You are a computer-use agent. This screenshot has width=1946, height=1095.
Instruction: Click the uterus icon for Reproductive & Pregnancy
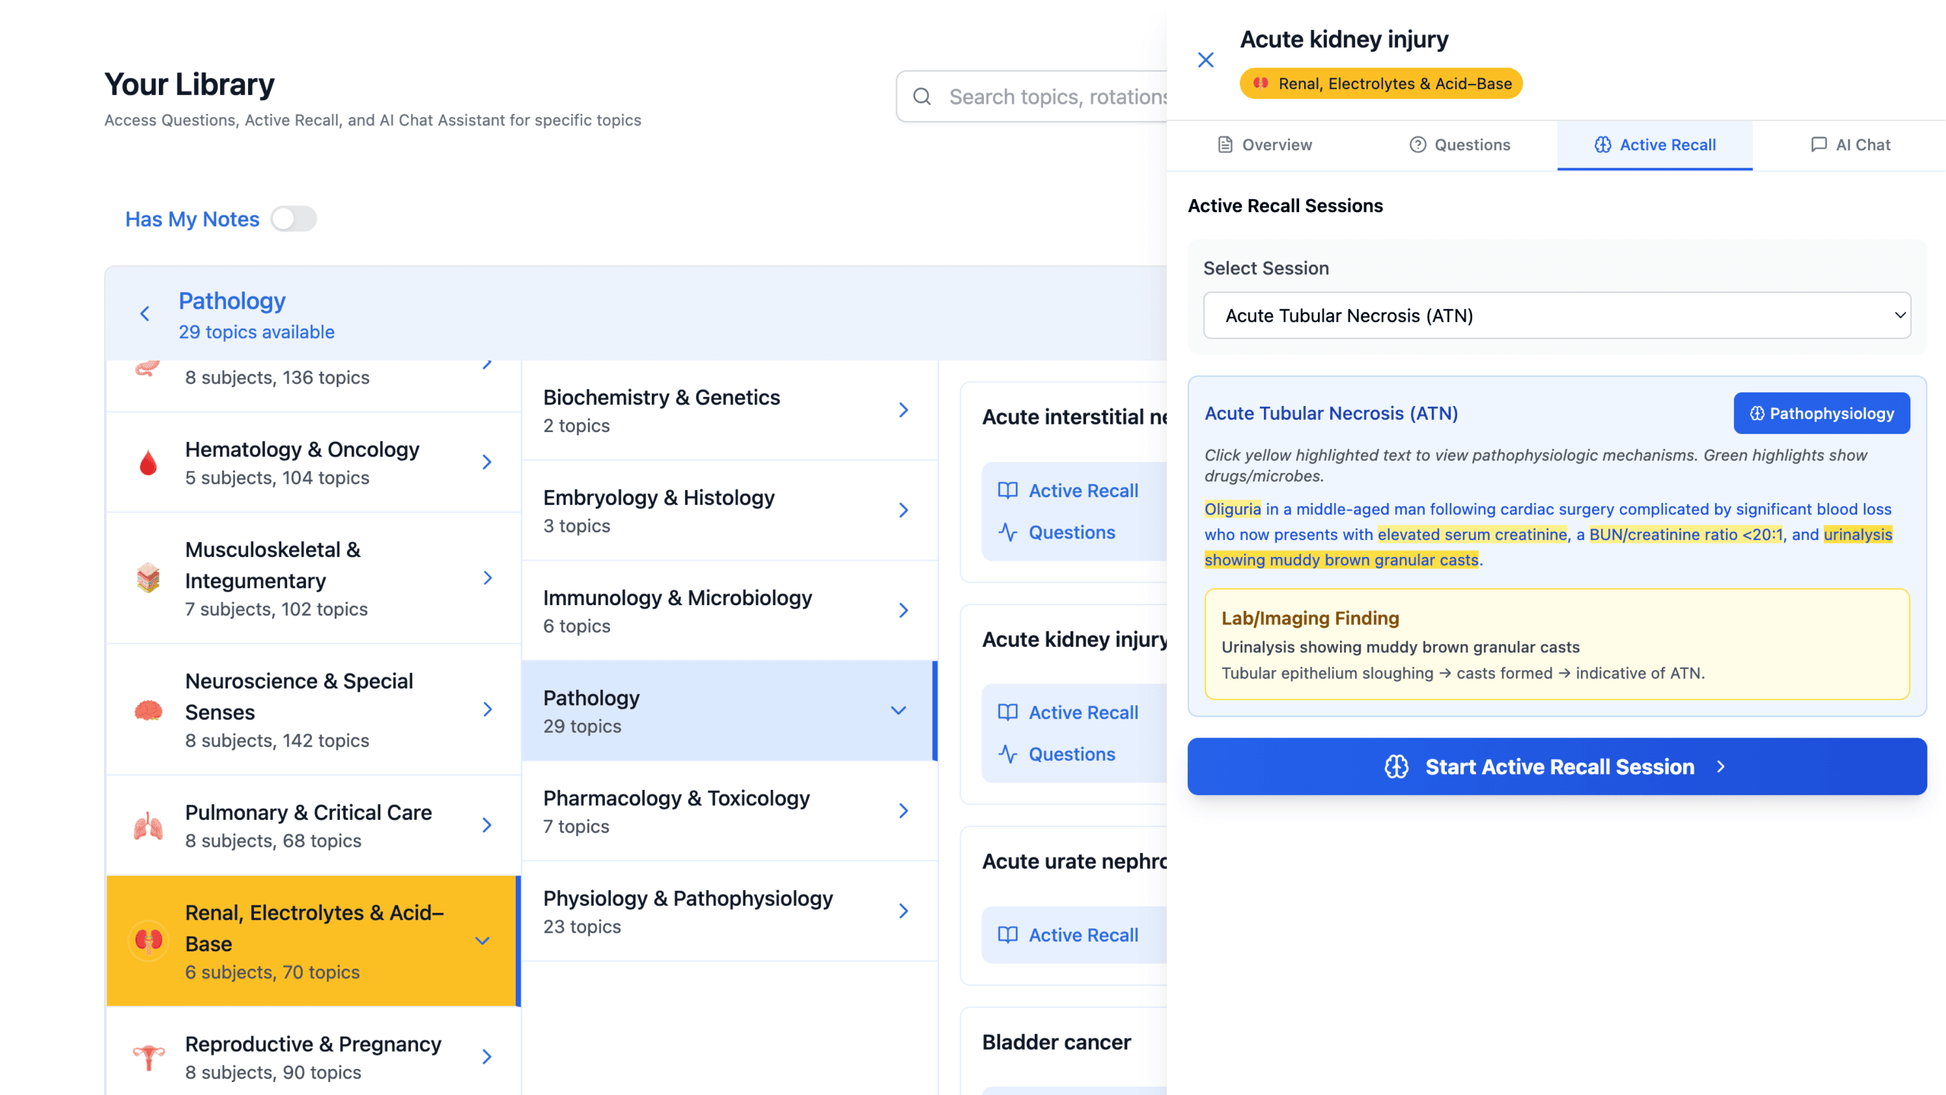pos(148,1057)
